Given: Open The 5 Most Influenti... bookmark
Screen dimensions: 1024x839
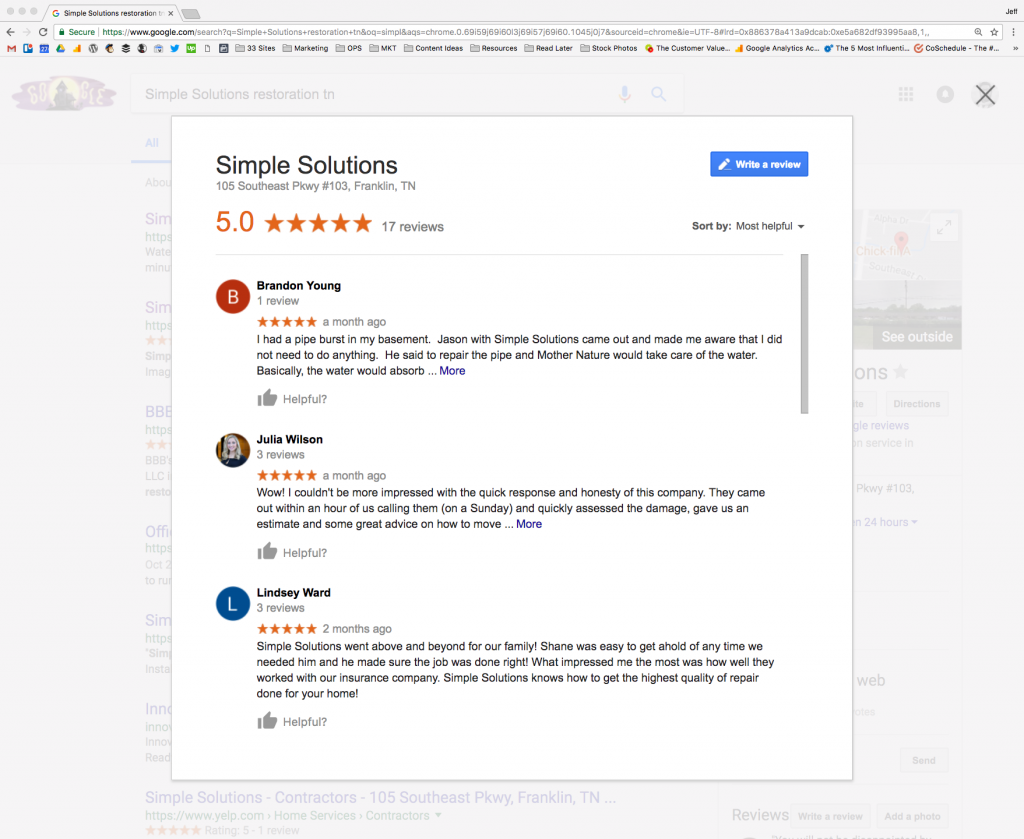Looking at the screenshot, I should coord(867,48).
